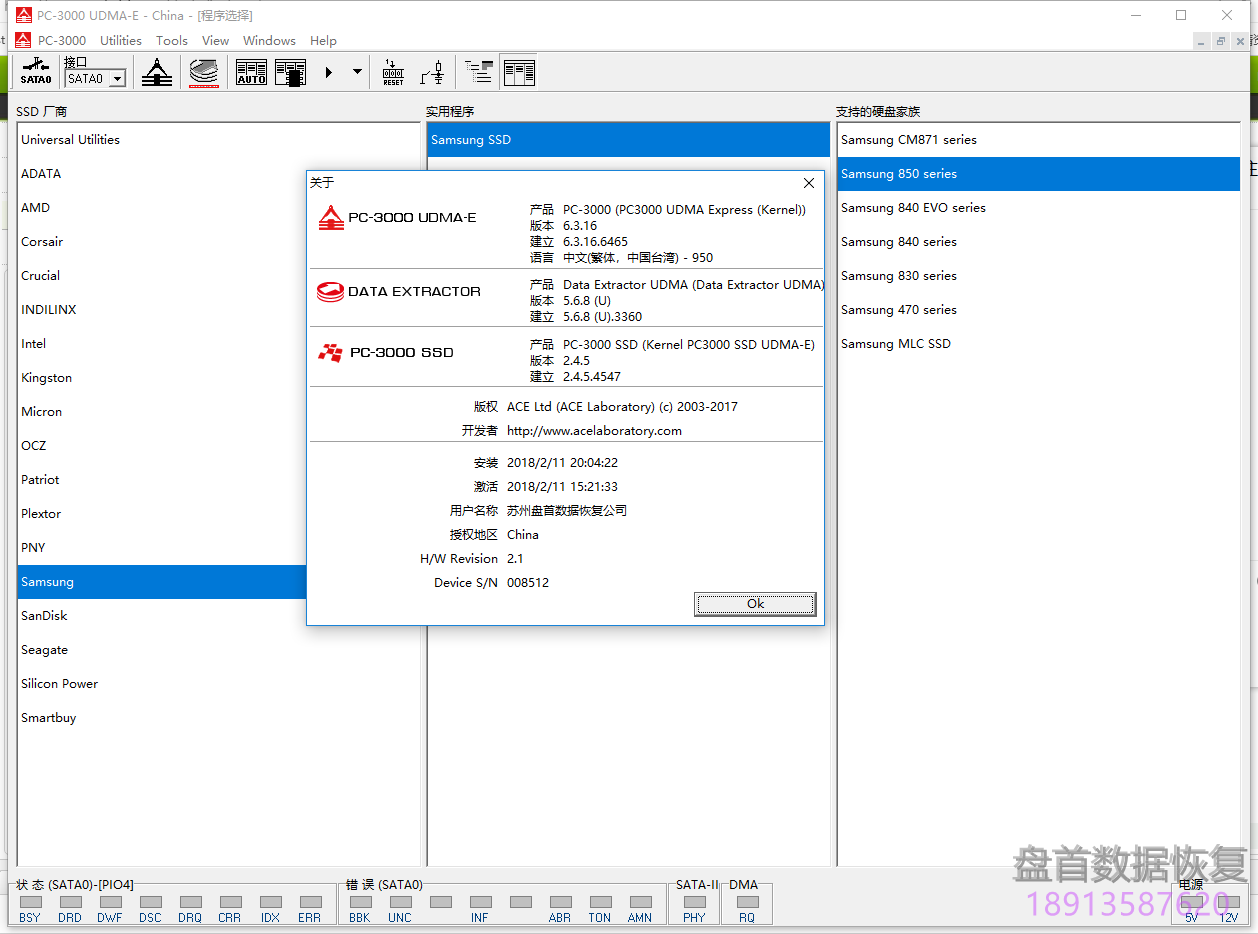Viewport: 1258px width, 934px height.
Task: Select Samsung 840 EVO series family
Action: coord(913,208)
